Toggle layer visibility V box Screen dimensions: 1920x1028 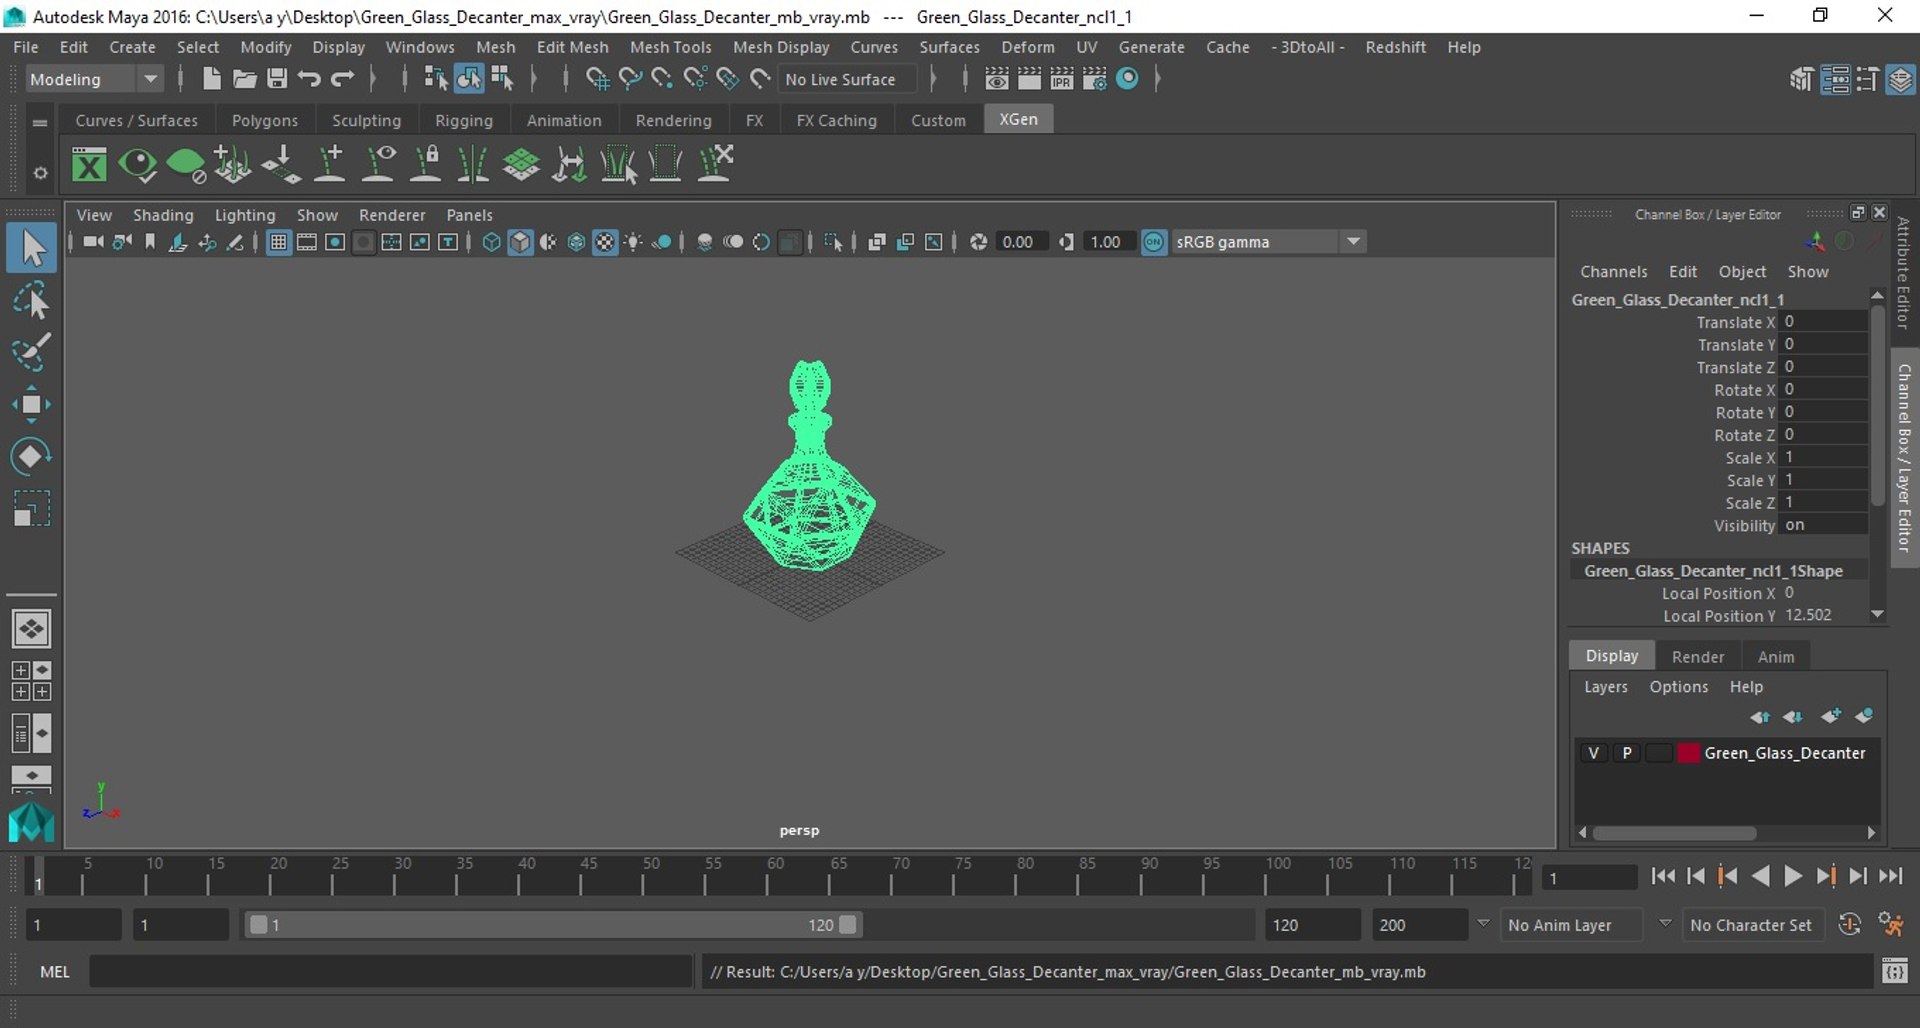click(x=1593, y=753)
